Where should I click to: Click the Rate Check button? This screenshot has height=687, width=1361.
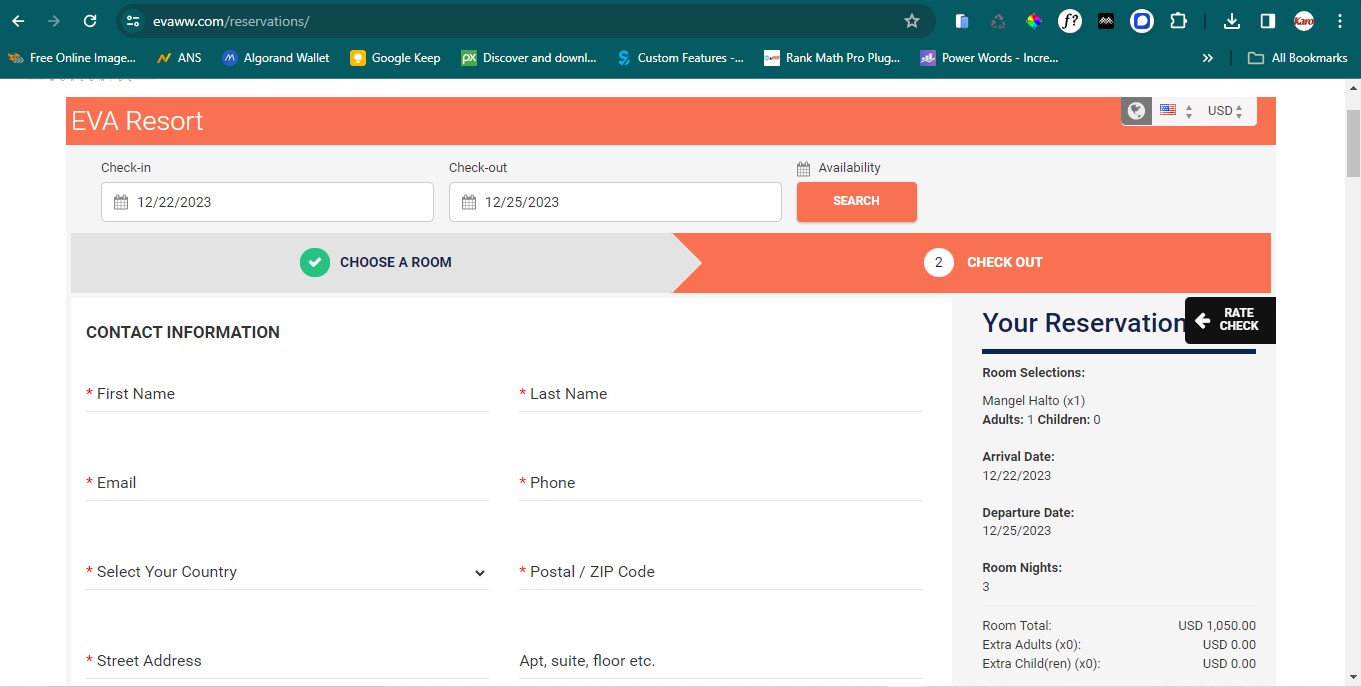pyautogui.click(x=1230, y=319)
